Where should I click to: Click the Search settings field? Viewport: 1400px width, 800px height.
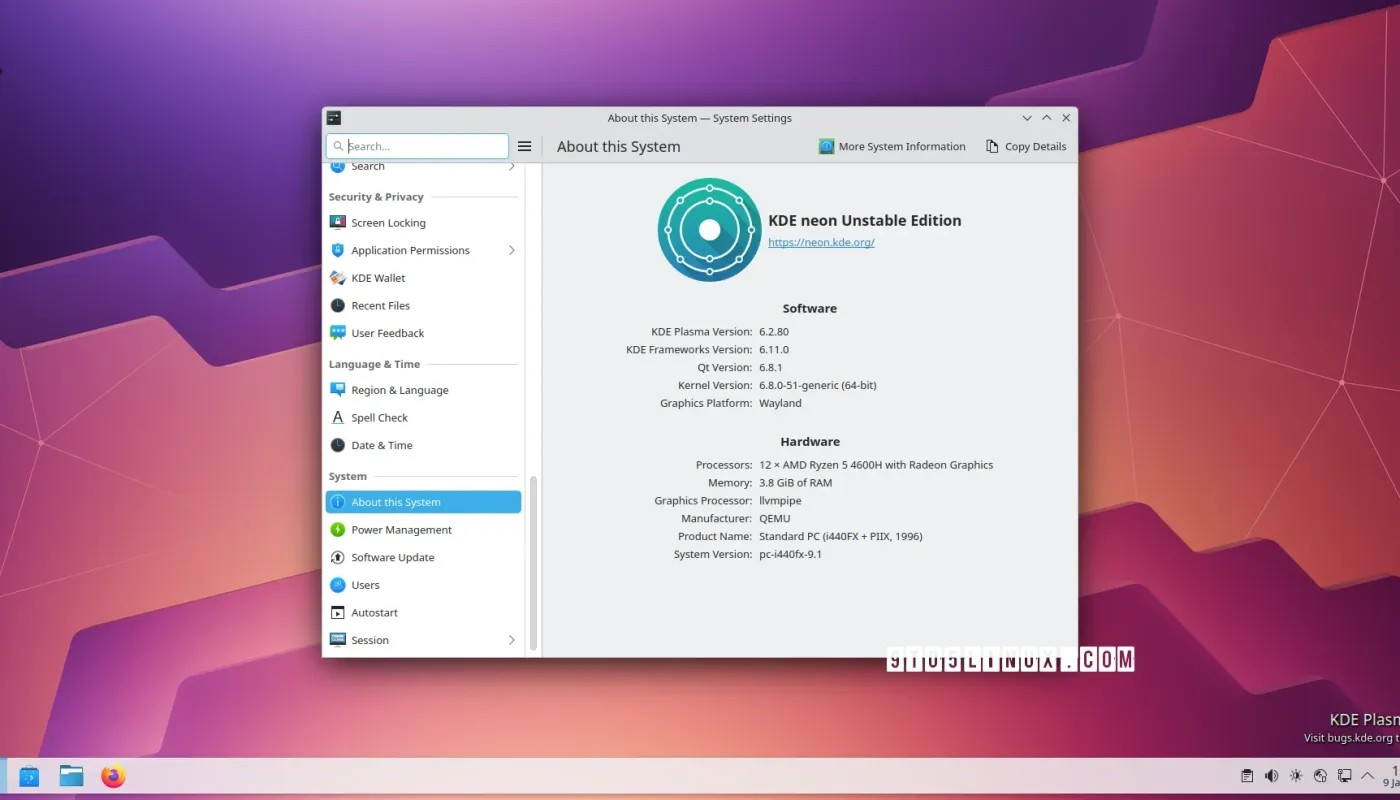pos(417,146)
